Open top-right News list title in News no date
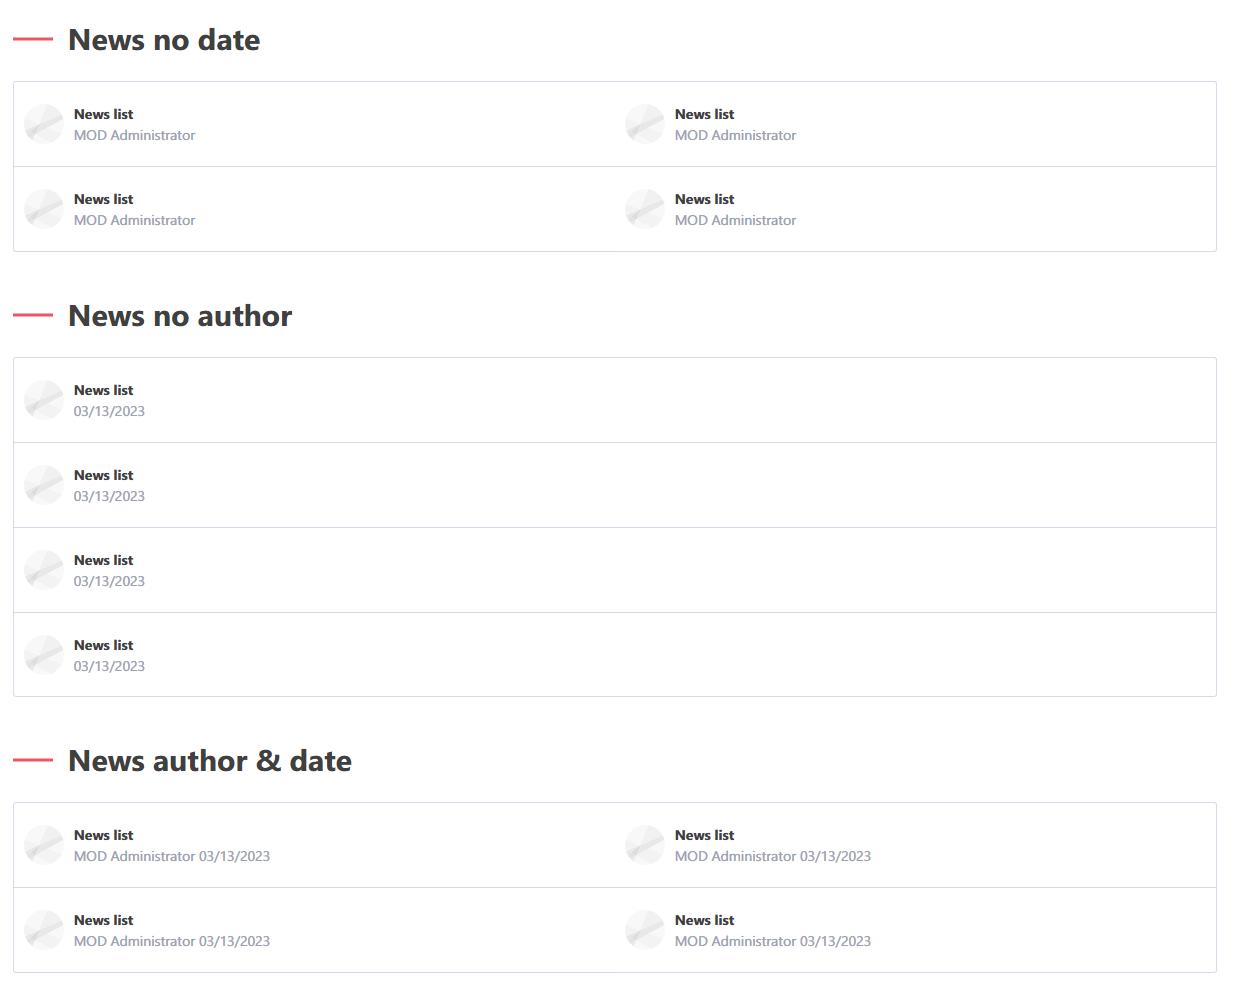 (x=704, y=114)
